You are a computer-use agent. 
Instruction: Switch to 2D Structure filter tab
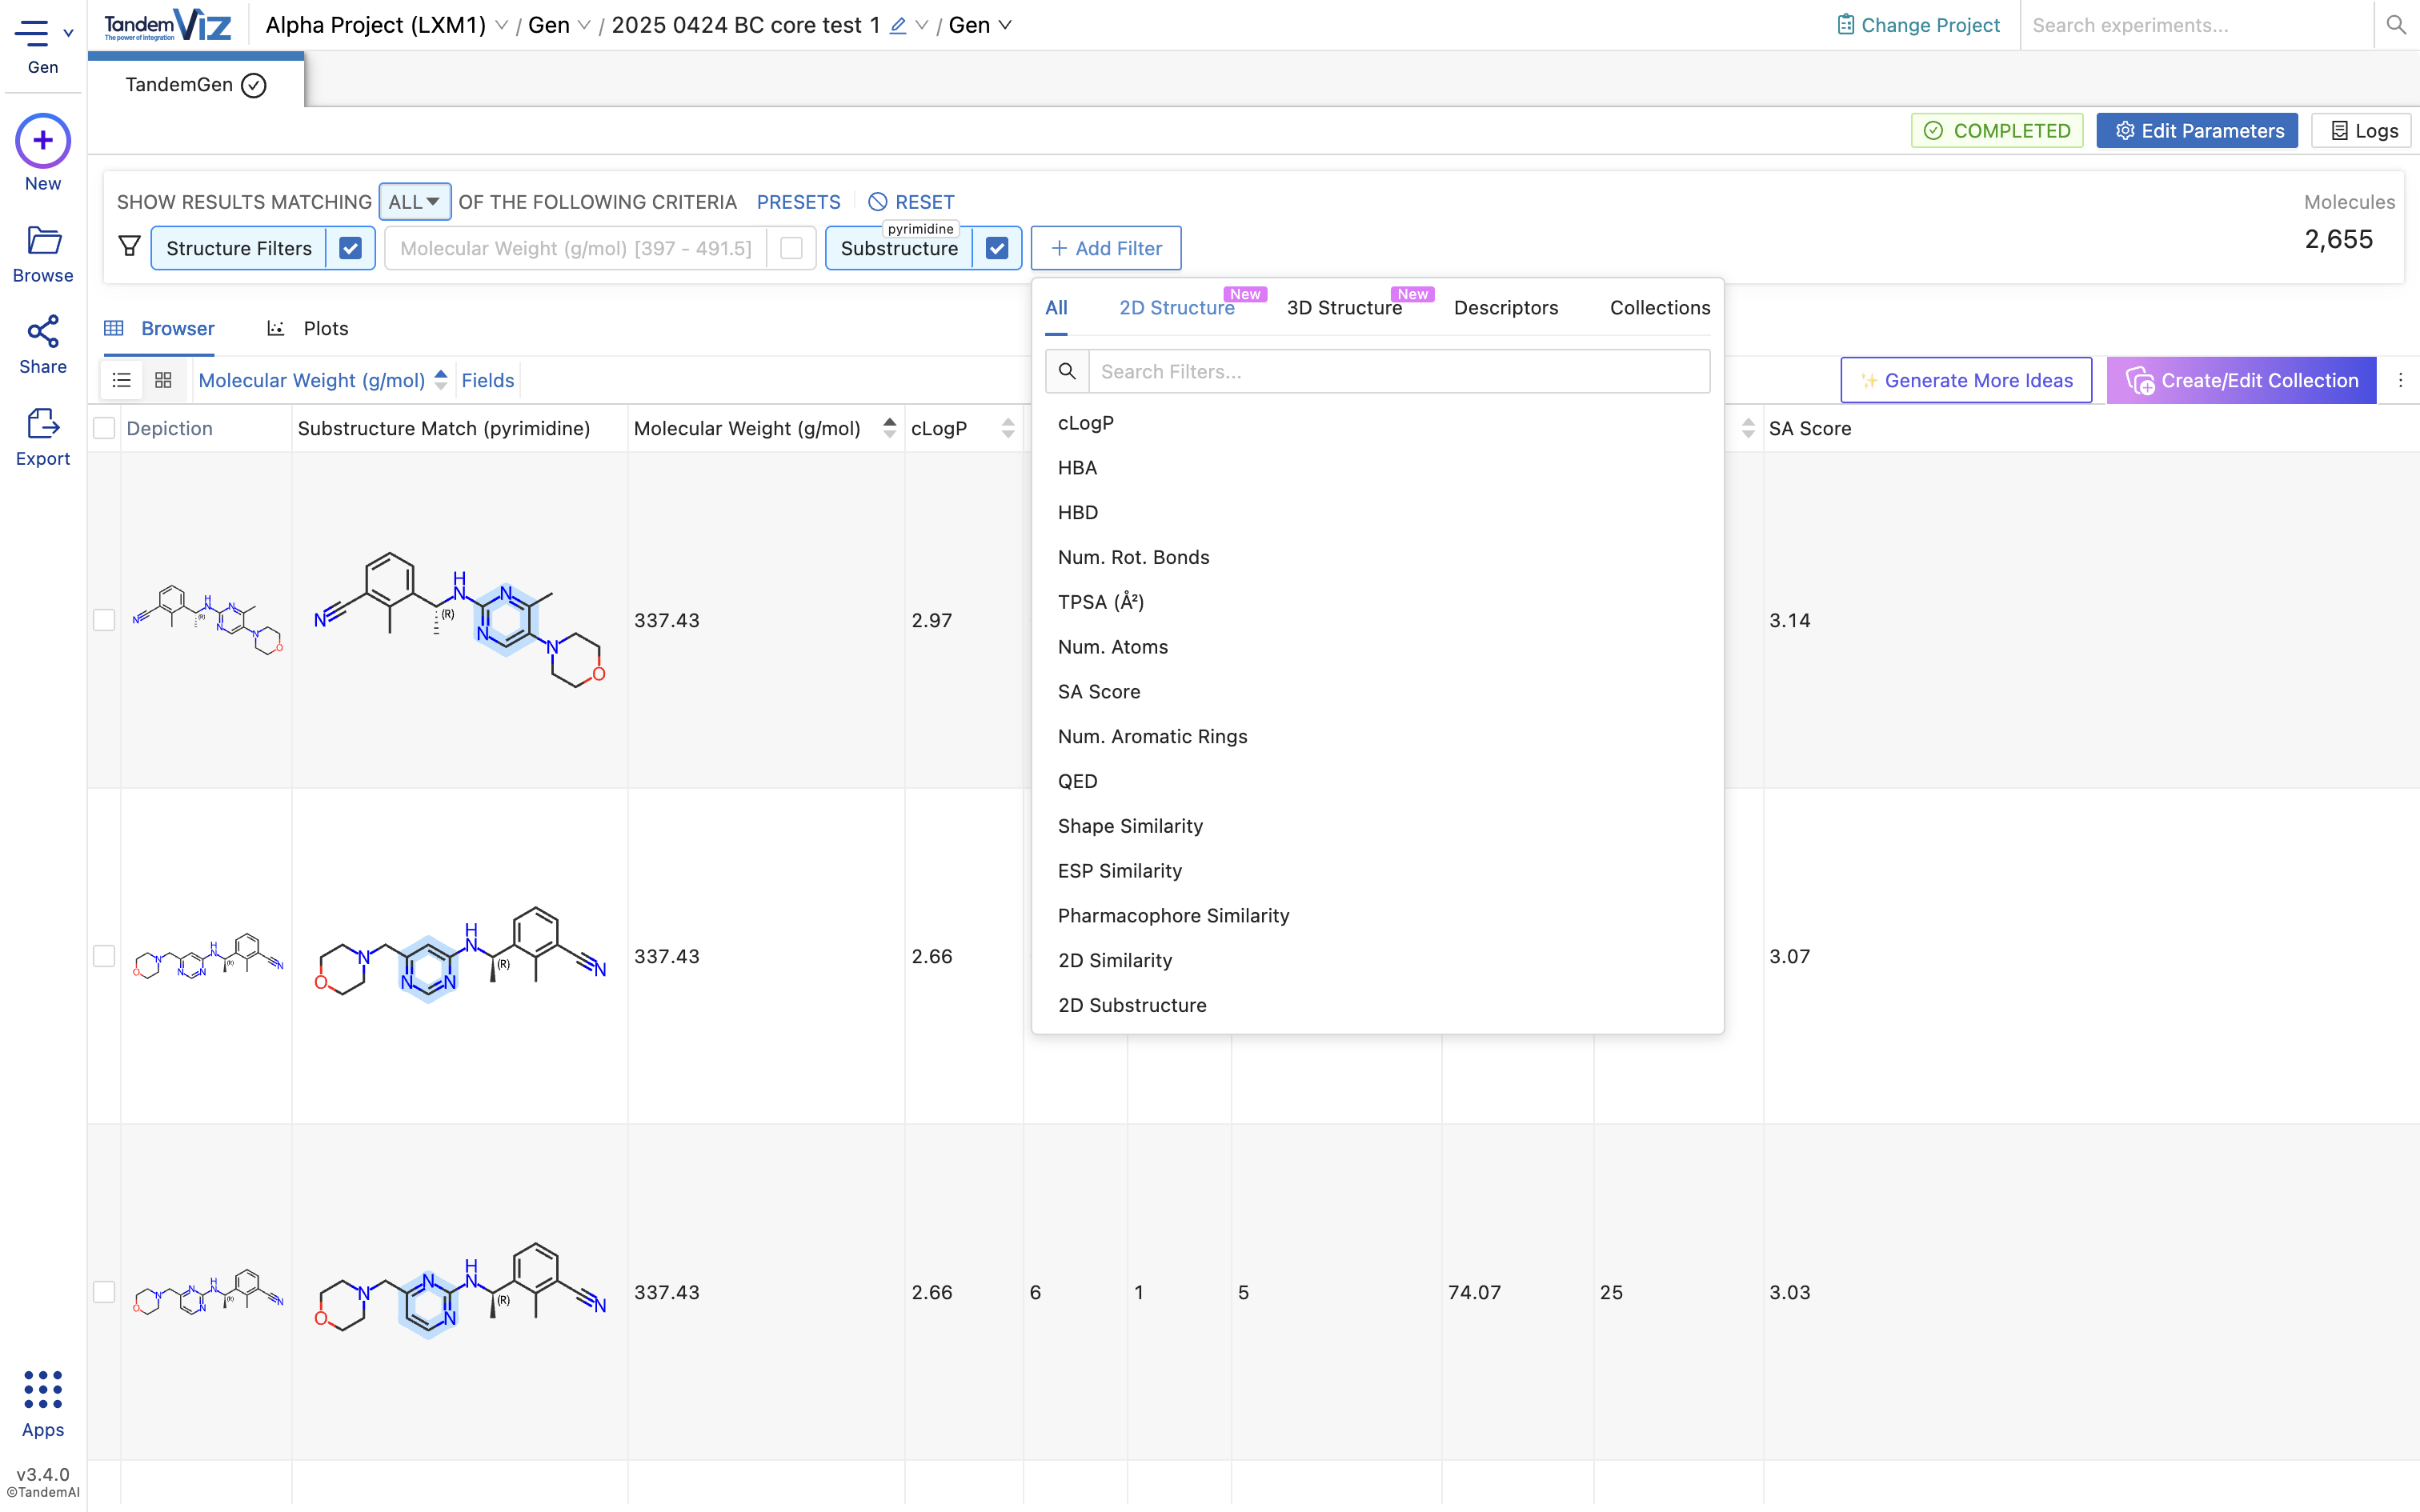pos(1177,308)
